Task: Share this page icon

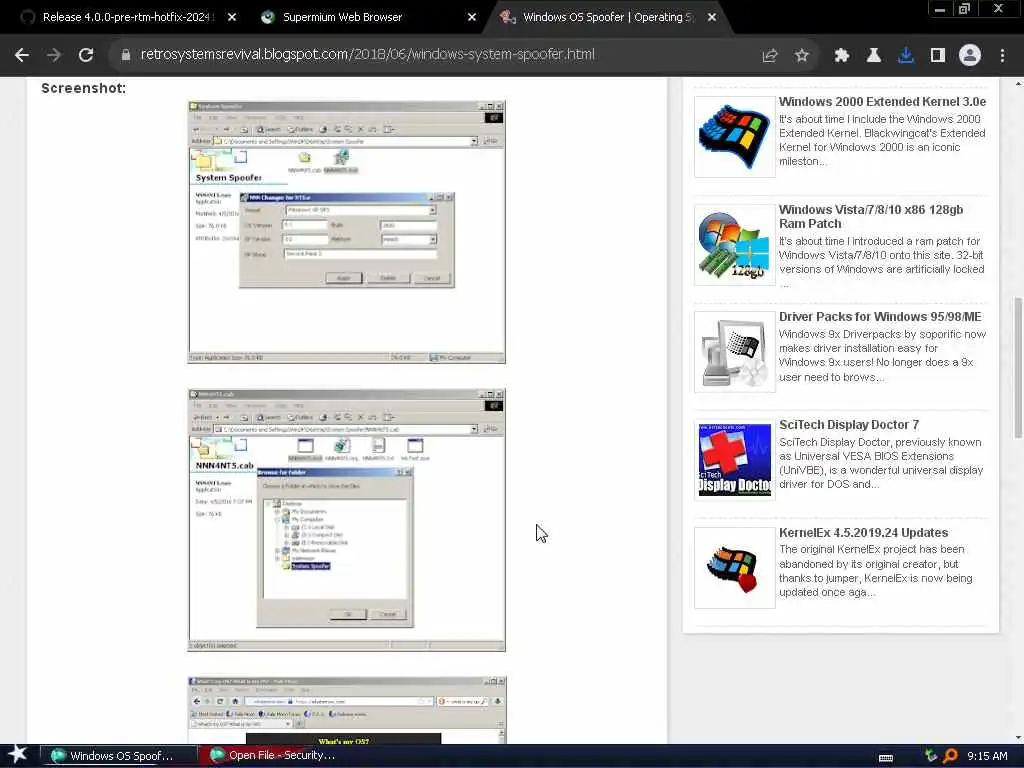Action: coord(770,56)
